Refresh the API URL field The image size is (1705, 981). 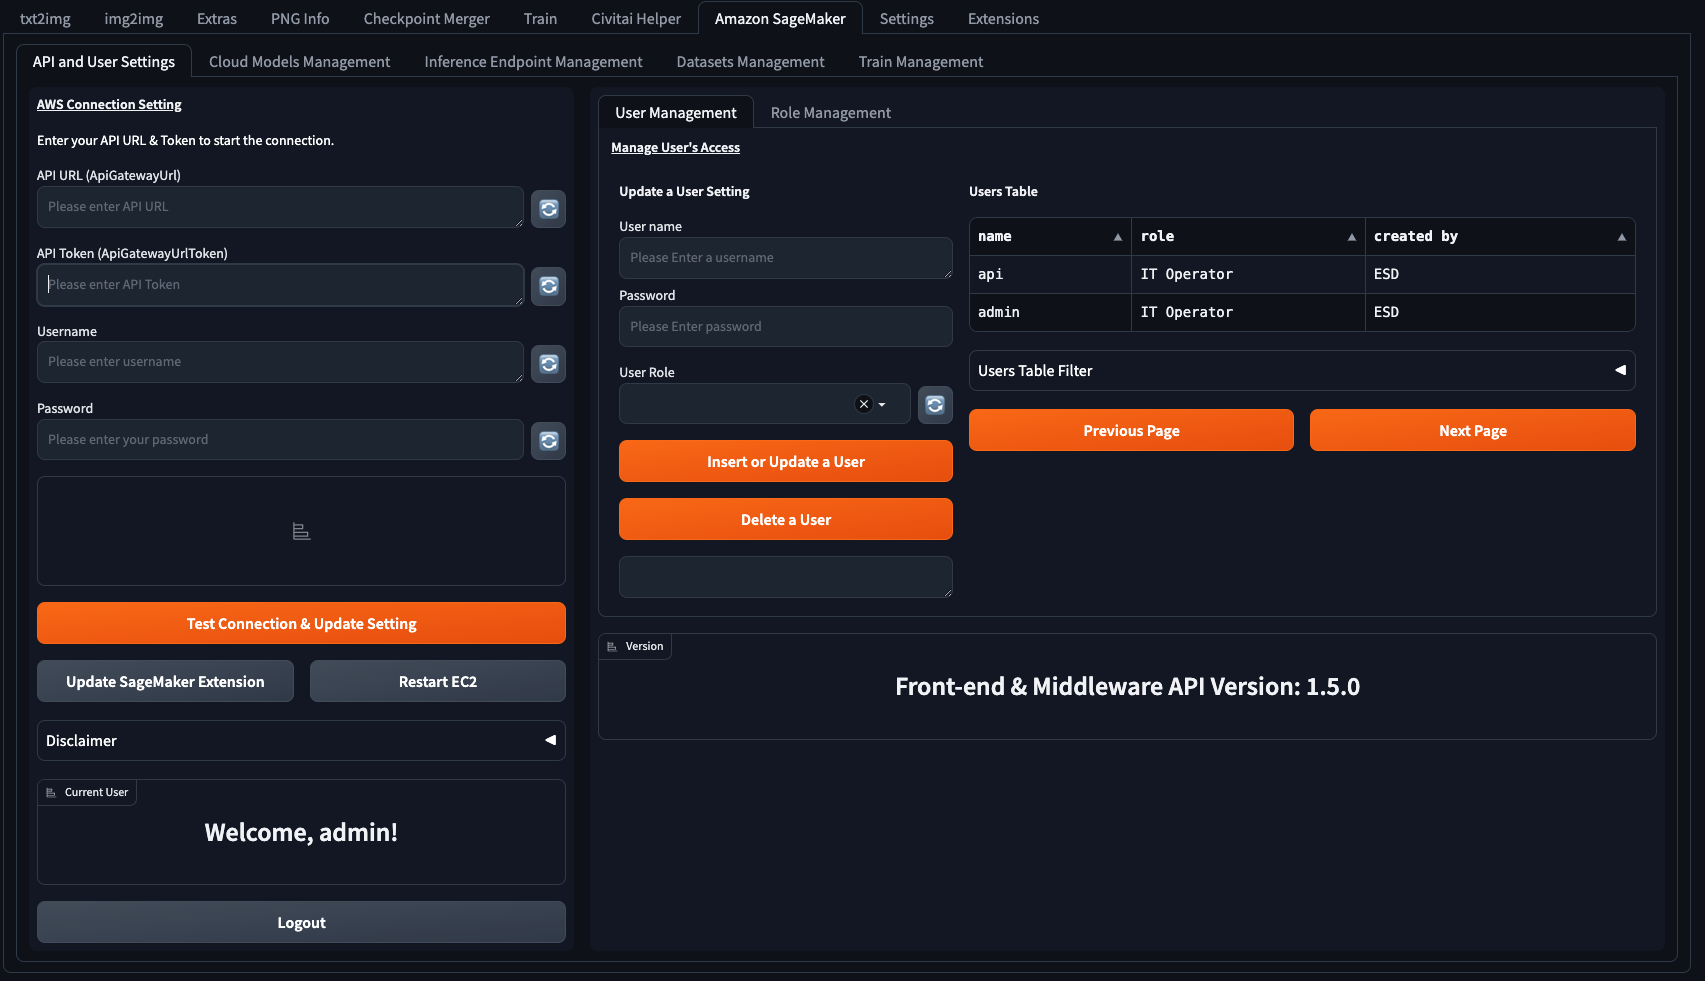click(x=548, y=208)
